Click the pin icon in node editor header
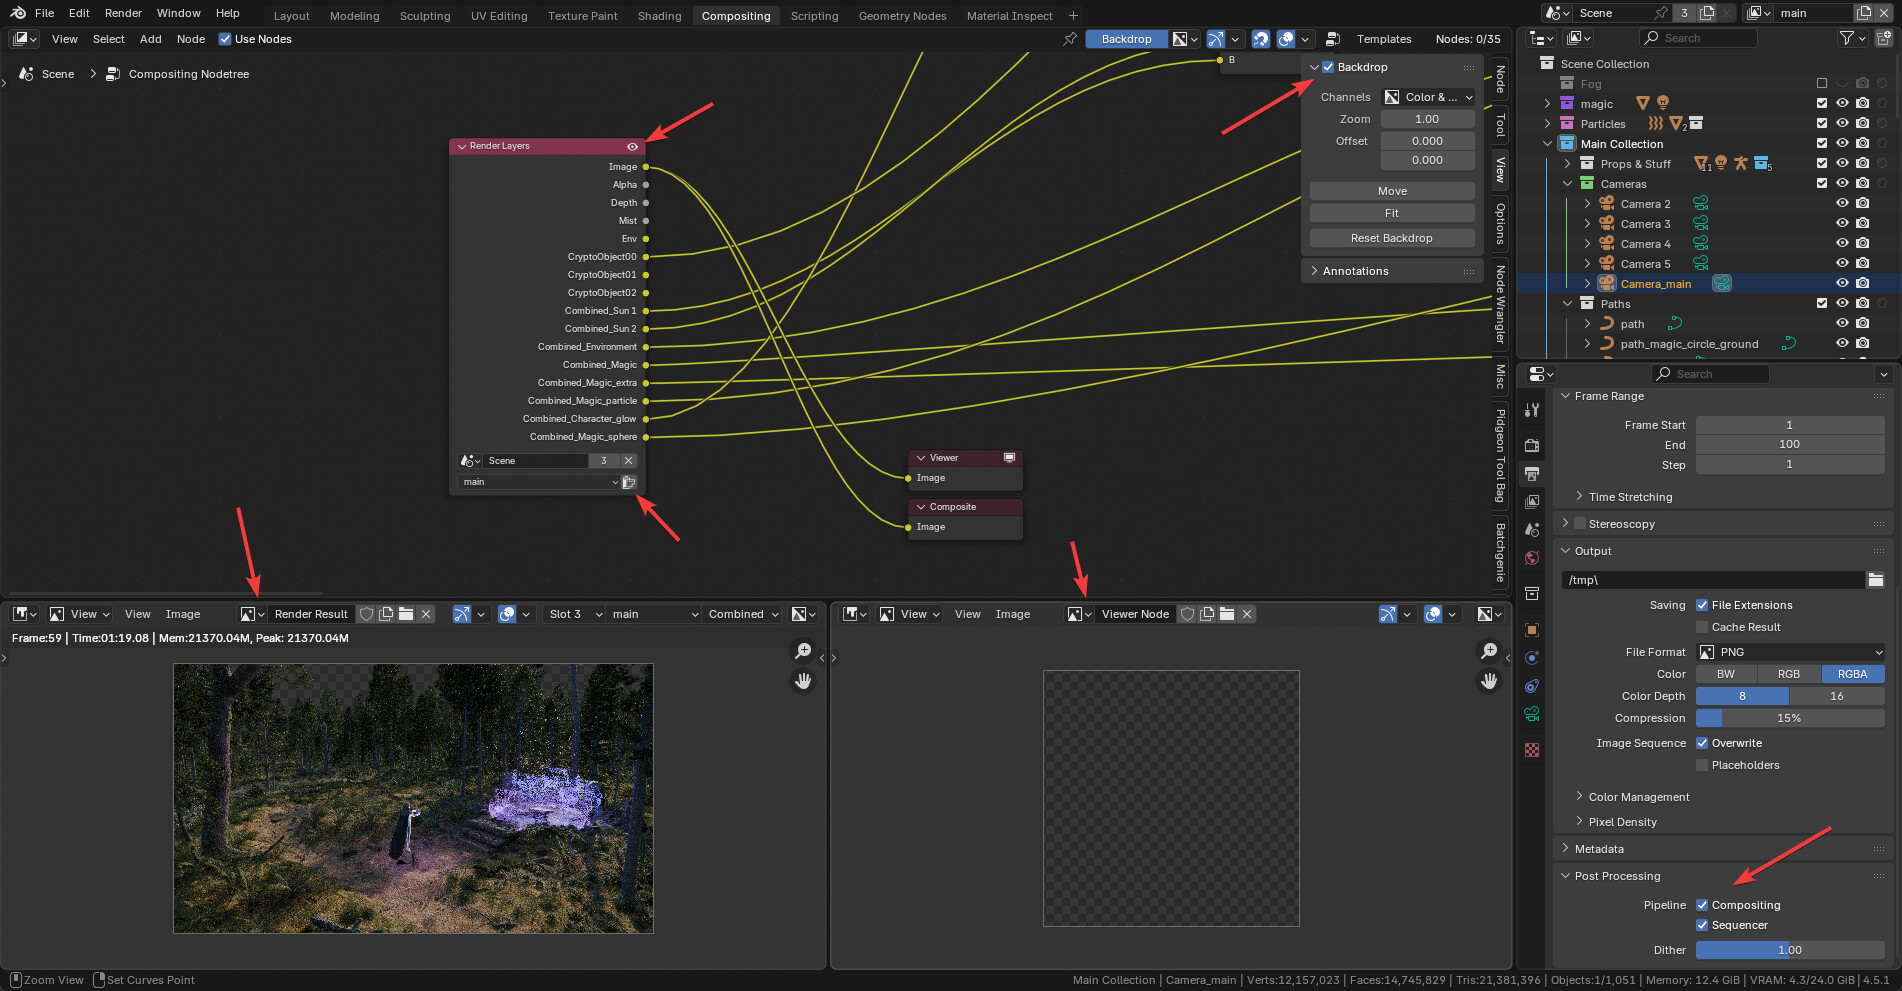The height and width of the screenshot is (991, 1902). (x=1070, y=39)
